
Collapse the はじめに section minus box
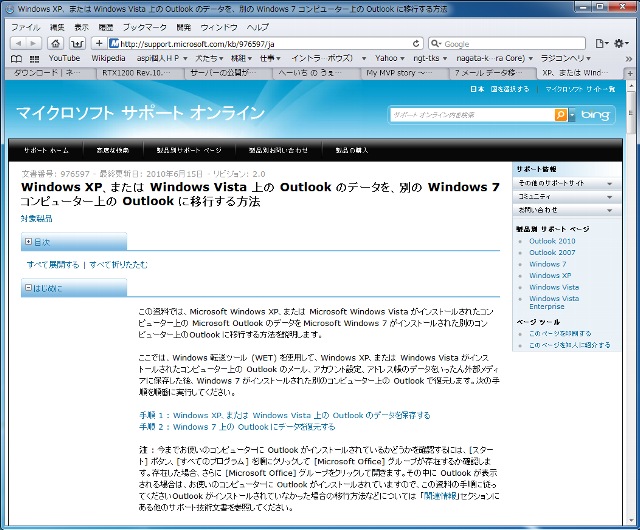pyautogui.click(x=28, y=287)
